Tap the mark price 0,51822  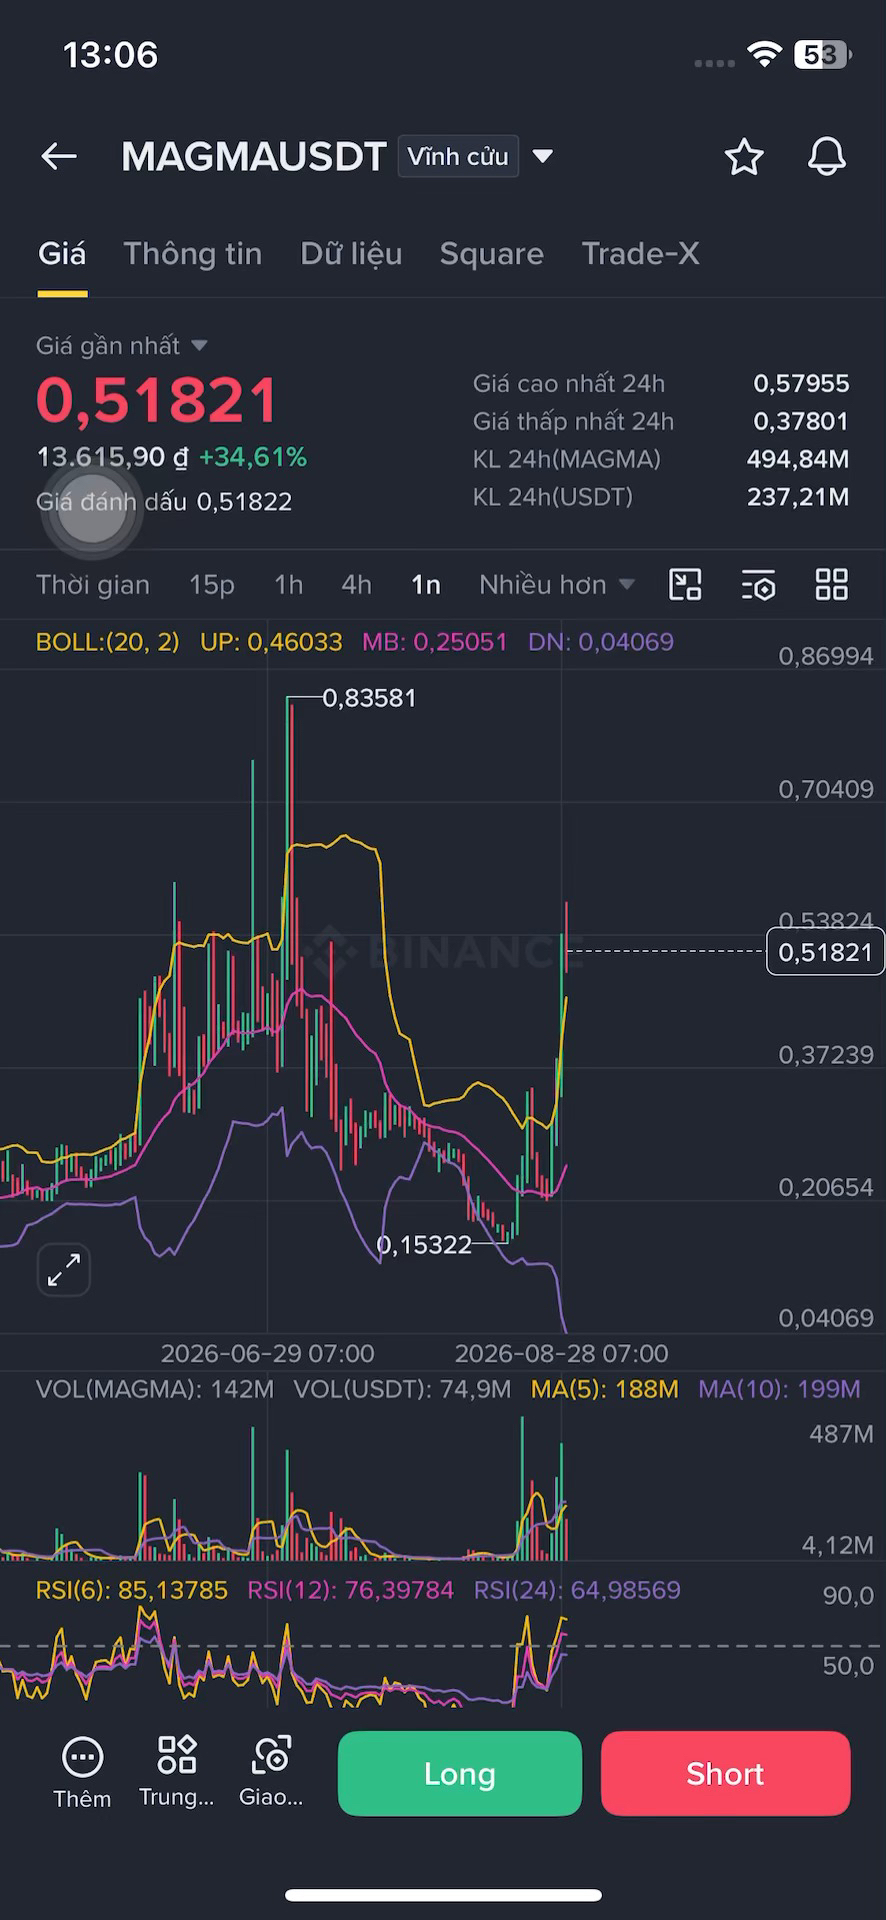click(244, 502)
